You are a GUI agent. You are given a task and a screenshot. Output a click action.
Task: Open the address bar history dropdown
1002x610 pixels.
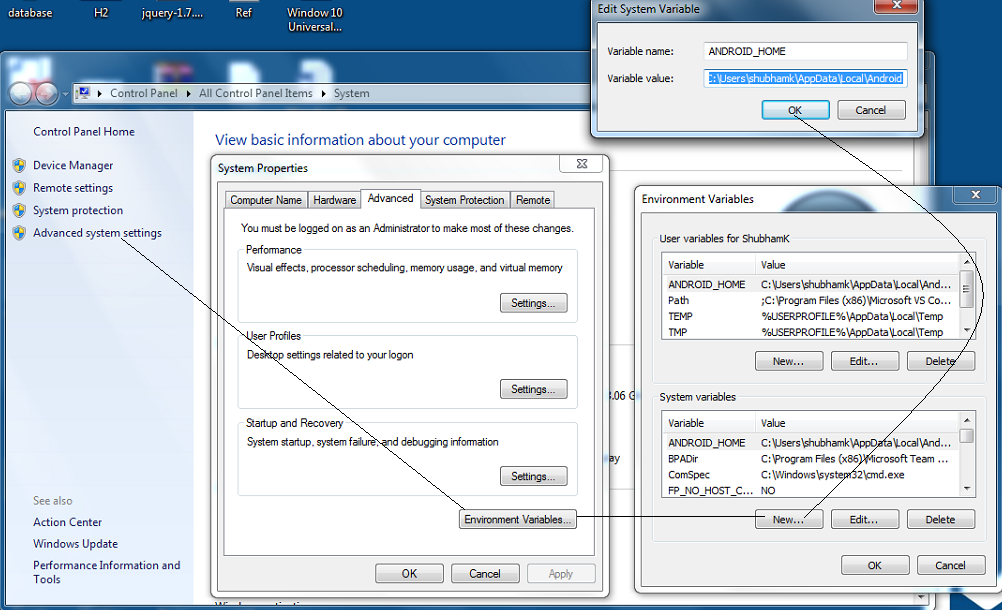pyautogui.click(x=64, y=93)
